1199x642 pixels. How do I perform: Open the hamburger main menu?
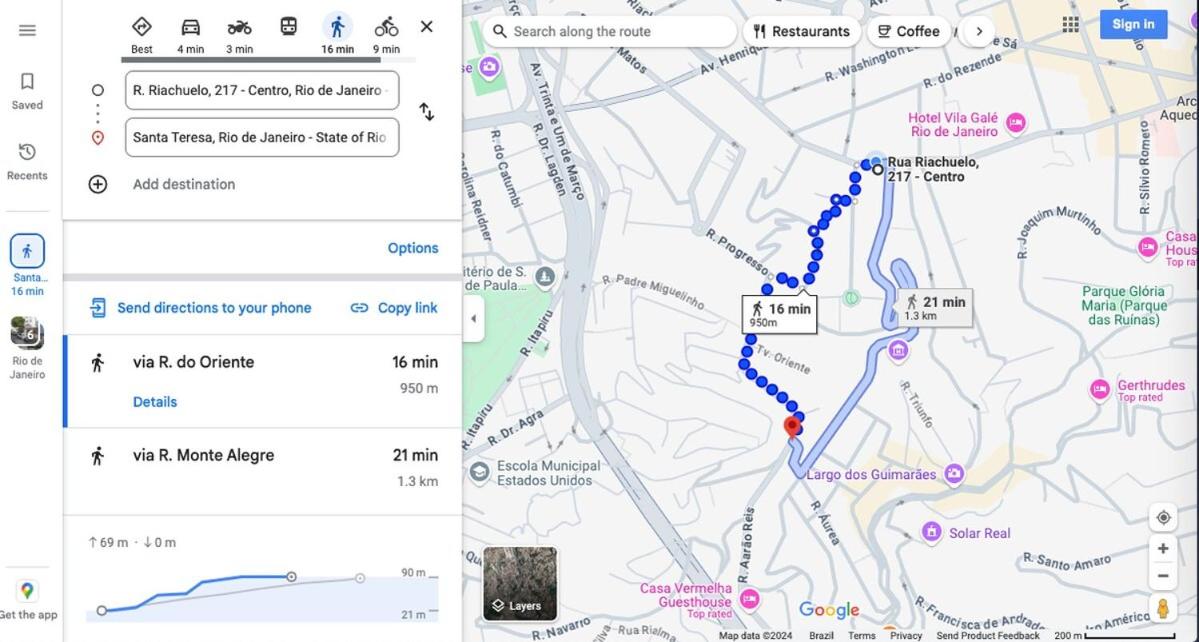[x=27, y=31]
